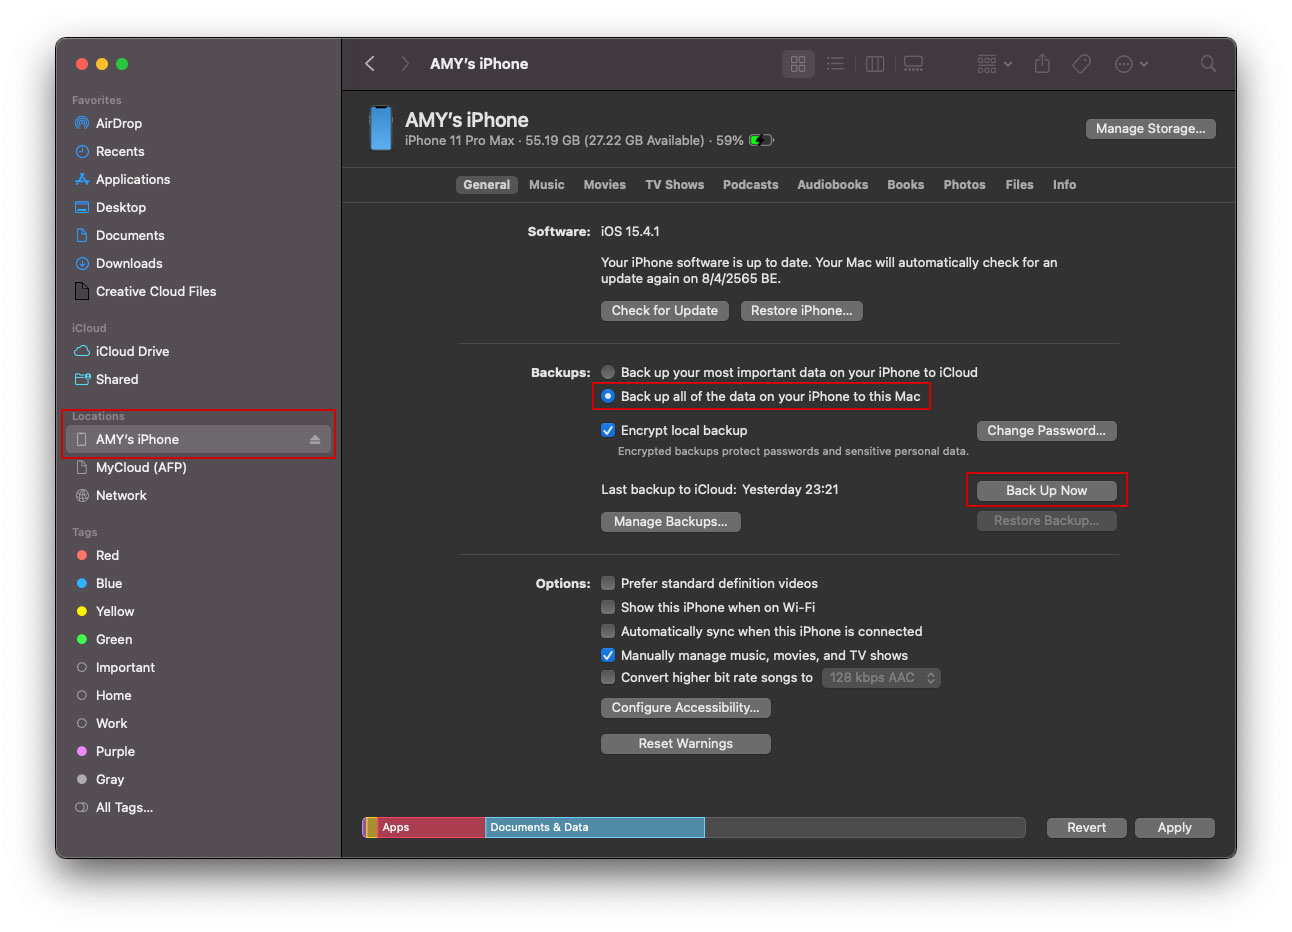Switch to the Music tab
This screenshot has height=932, width=1292.
pyautogui.click(x=546, y=185)
